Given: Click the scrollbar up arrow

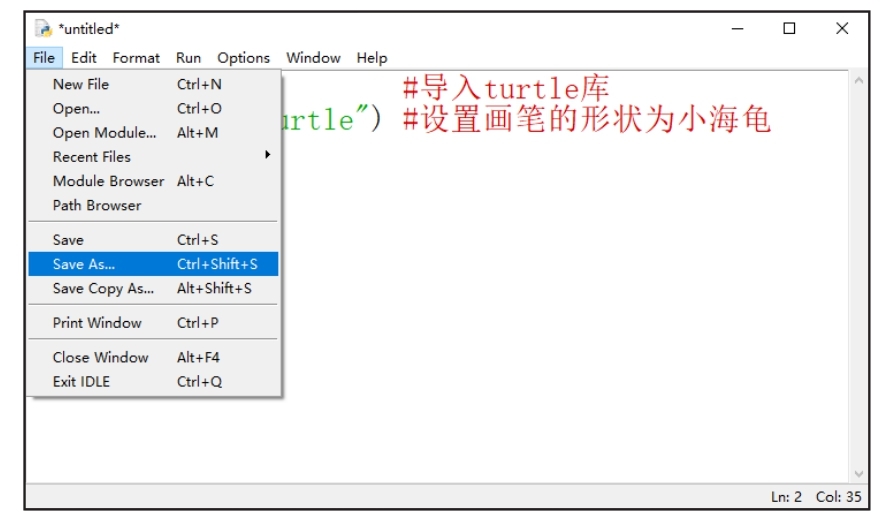Looking at the screenshot, I should [859, 81].
